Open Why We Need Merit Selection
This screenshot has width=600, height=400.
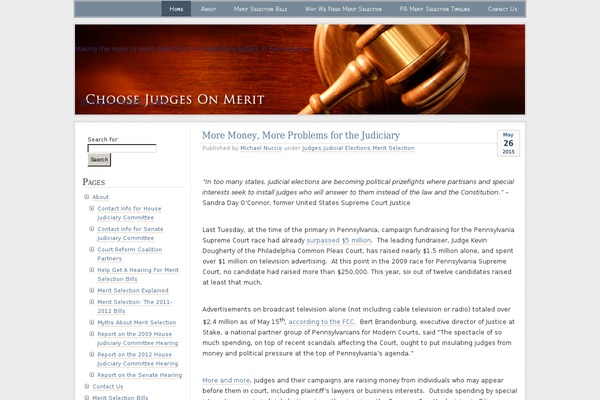click(343, 9)
